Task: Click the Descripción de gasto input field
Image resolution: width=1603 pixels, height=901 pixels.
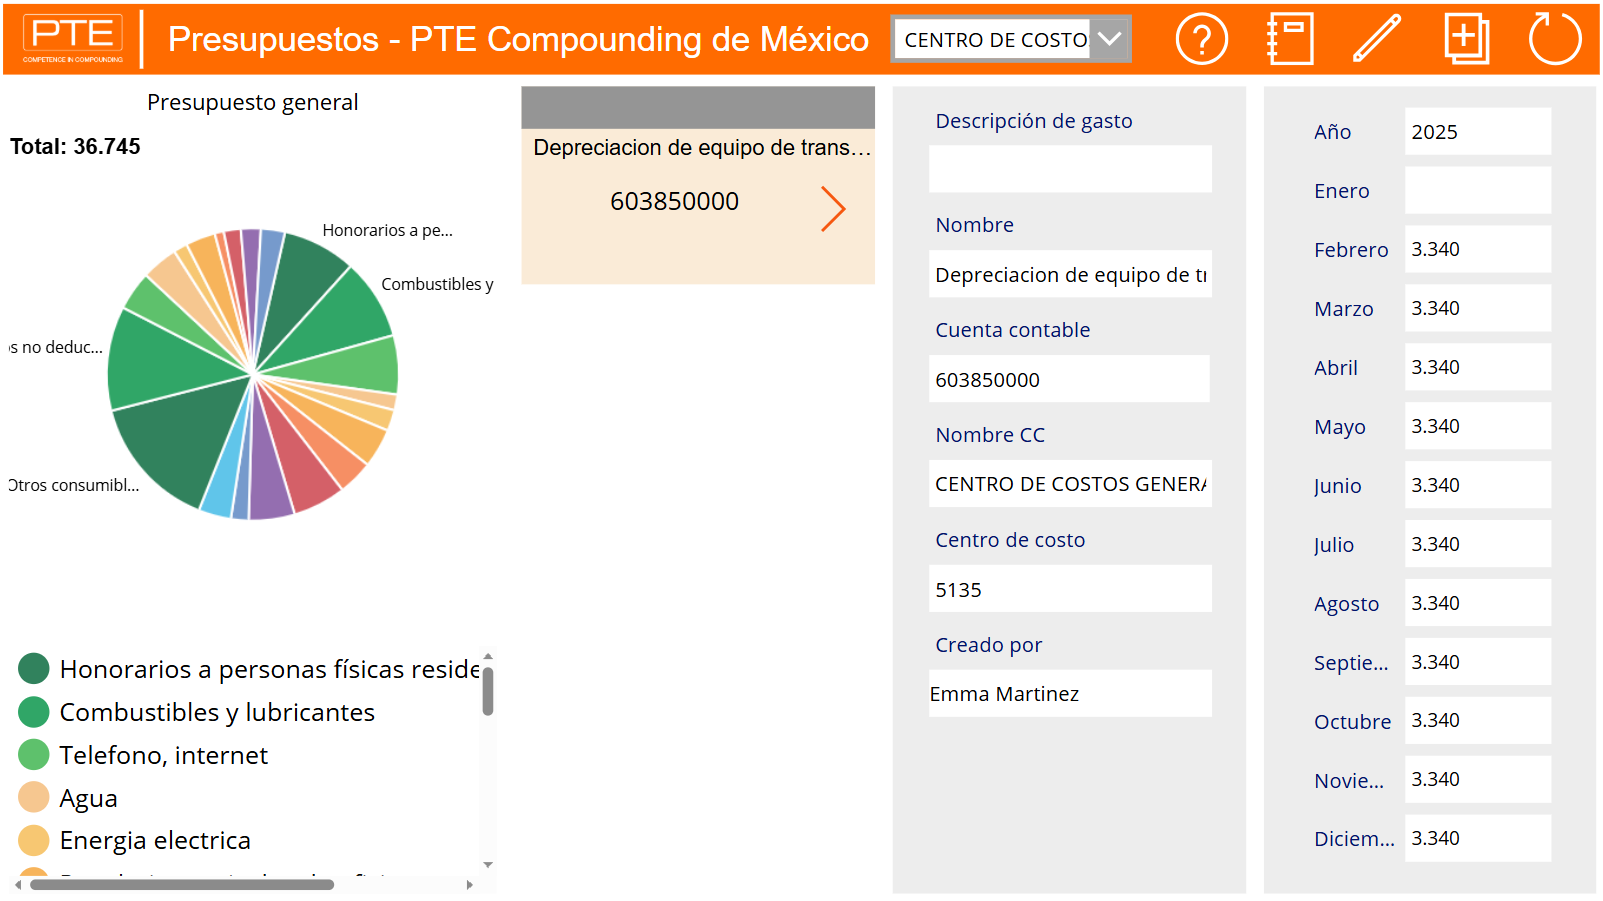Action: (x=1069, y=169)
